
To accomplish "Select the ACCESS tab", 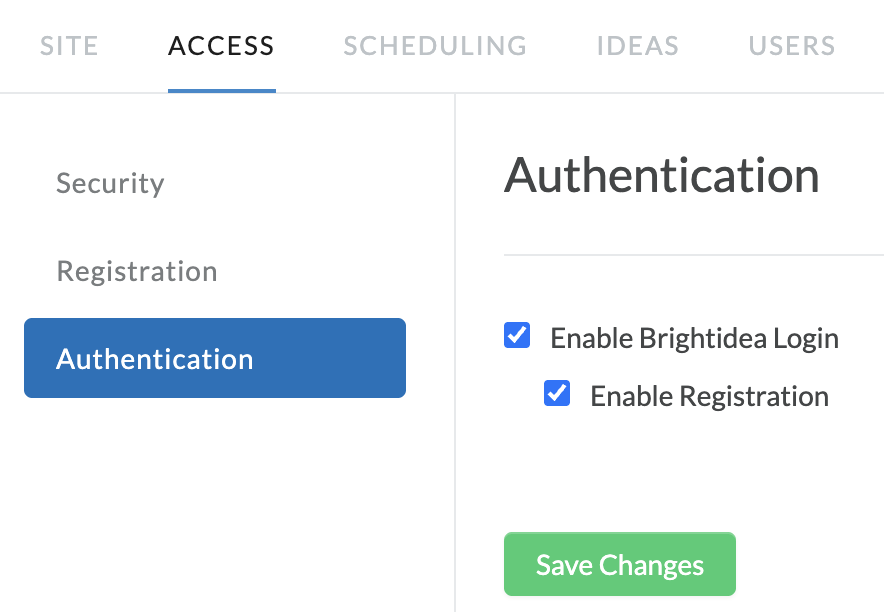I will 222,46.
